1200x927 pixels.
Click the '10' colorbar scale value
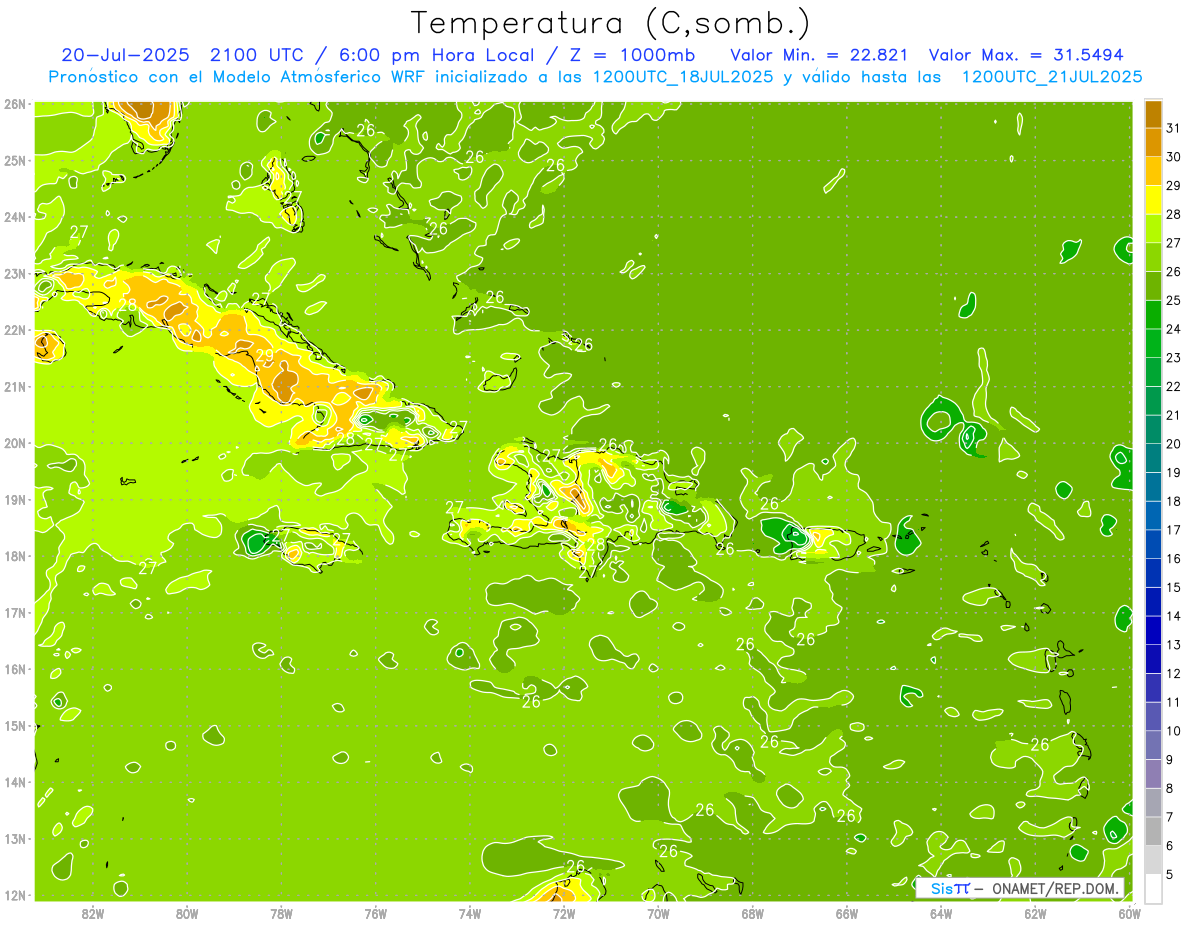1174,731
